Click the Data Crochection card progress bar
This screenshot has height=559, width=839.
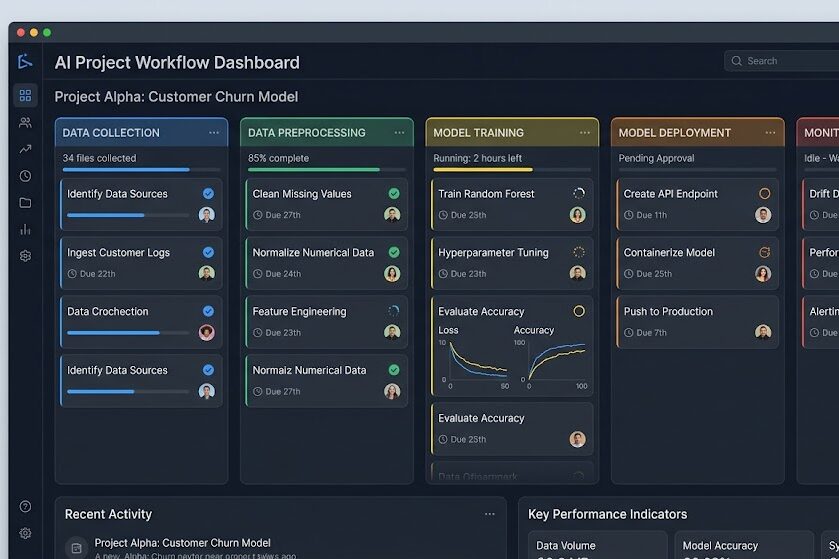click(128, 333)
